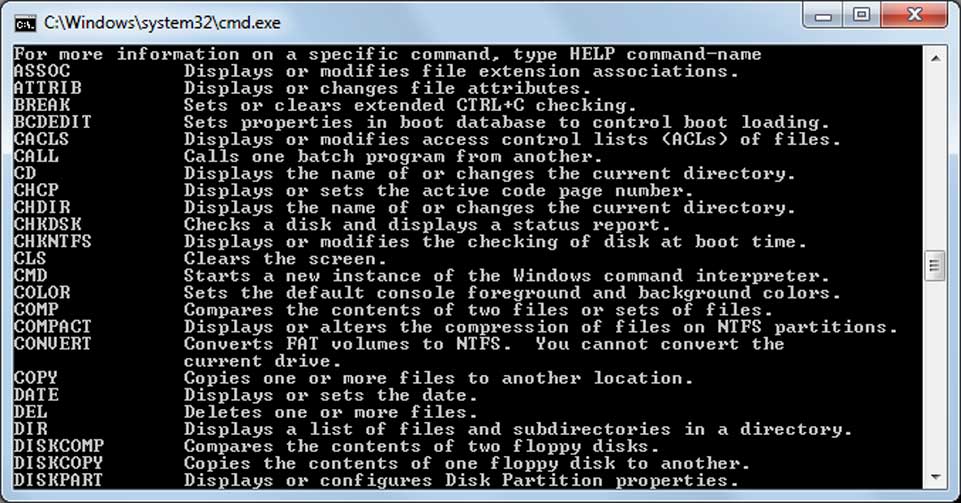
Task: Click the scrollbar down arrow
Action: pos(935,477)
